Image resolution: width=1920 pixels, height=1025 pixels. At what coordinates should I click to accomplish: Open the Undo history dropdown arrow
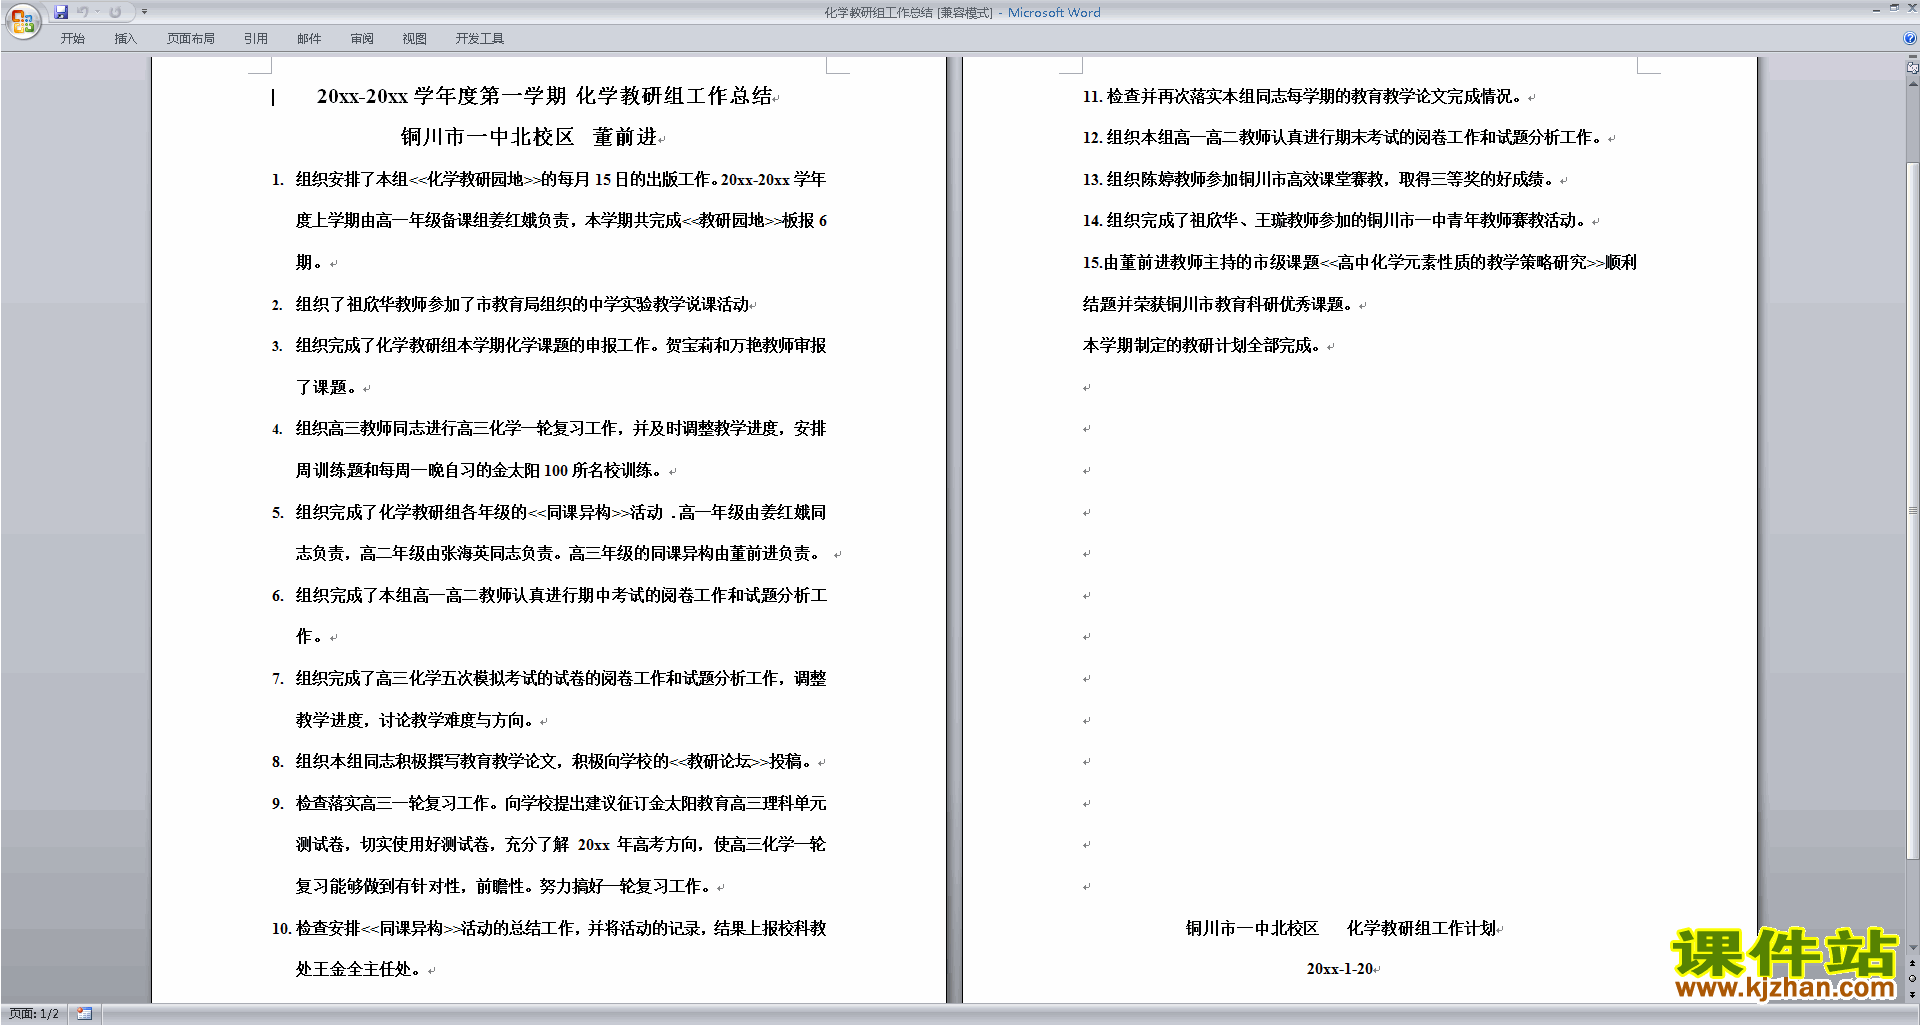97,12
